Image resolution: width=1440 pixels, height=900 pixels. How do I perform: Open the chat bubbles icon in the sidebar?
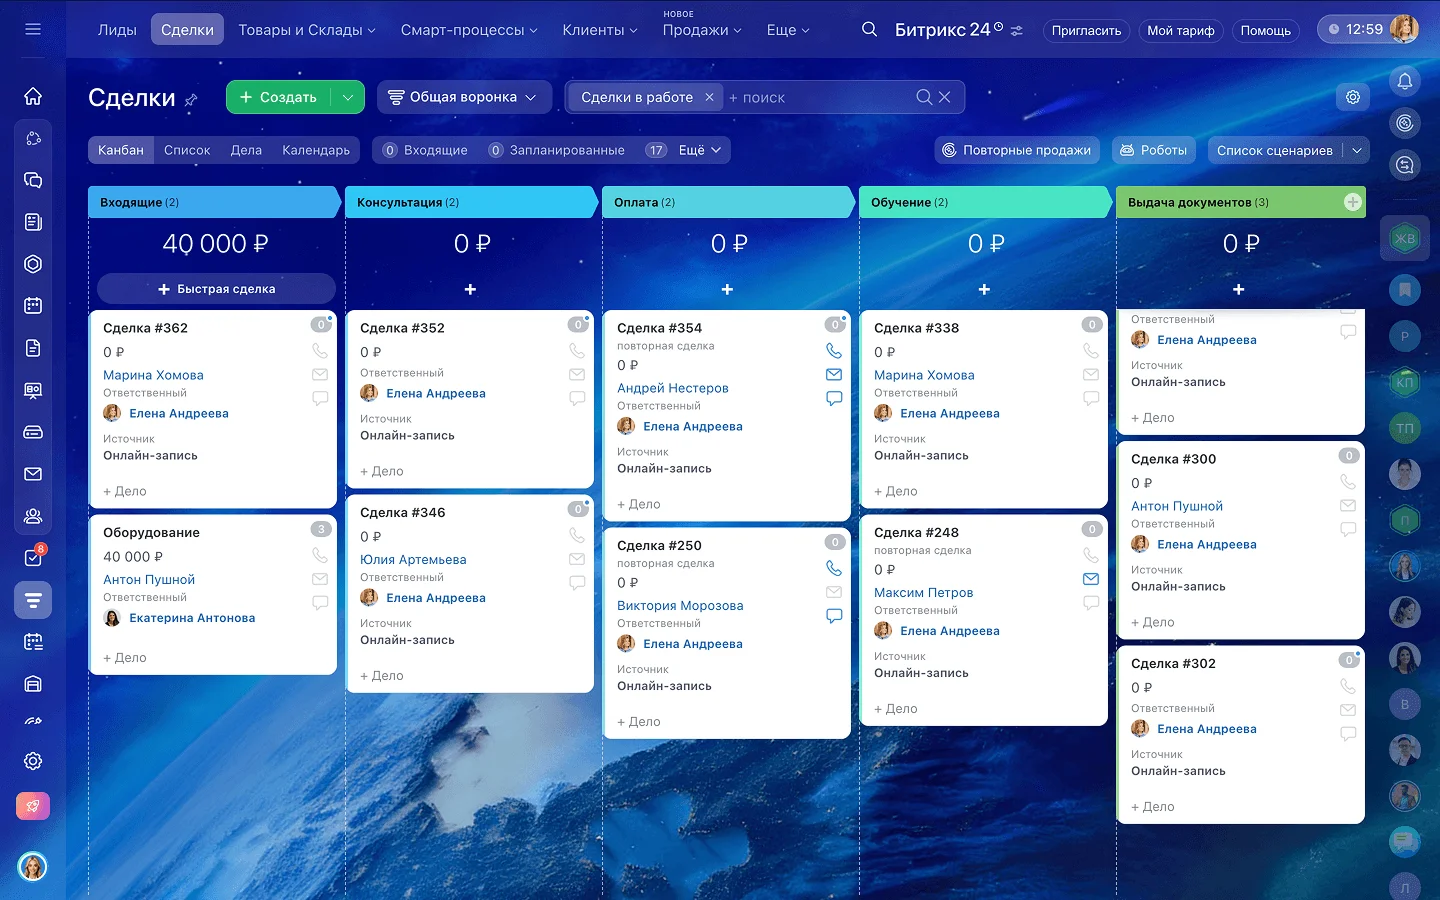(x=33, y=180)
